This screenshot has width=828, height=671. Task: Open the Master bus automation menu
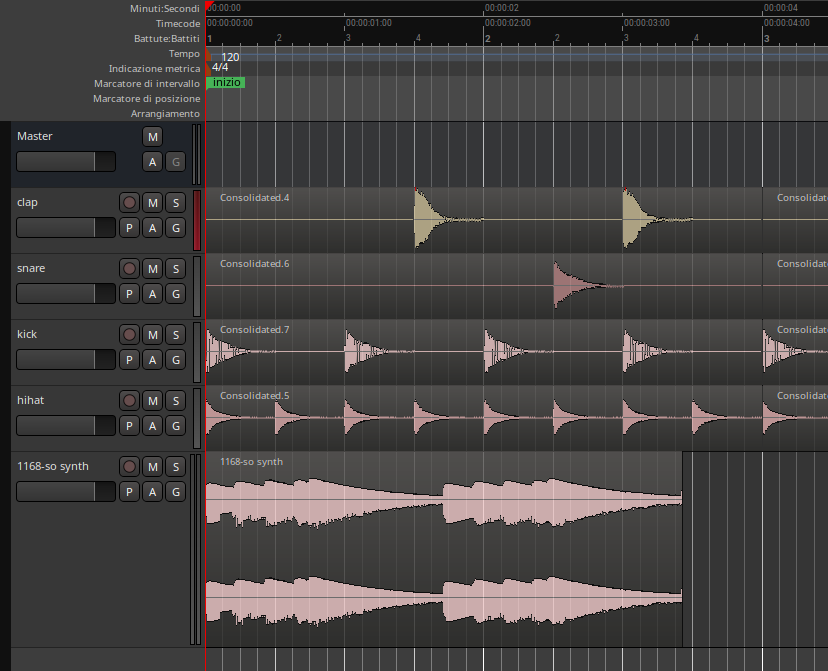pyautogui.click(x=153, y=162)
